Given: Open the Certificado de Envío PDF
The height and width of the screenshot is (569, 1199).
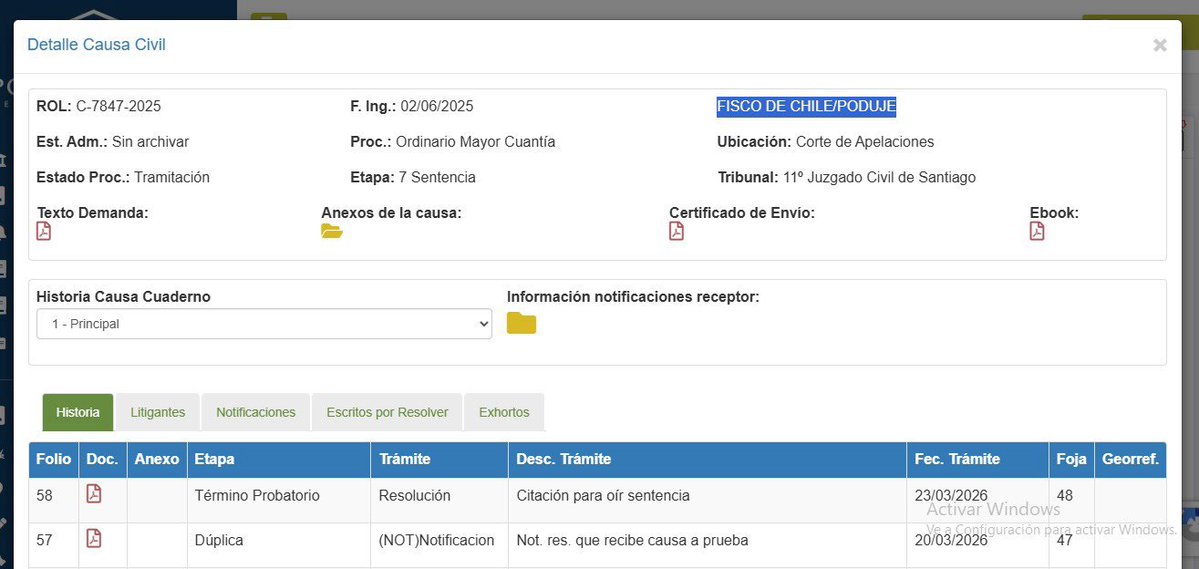Looking at the screenshot, I should tap(676, 231).
